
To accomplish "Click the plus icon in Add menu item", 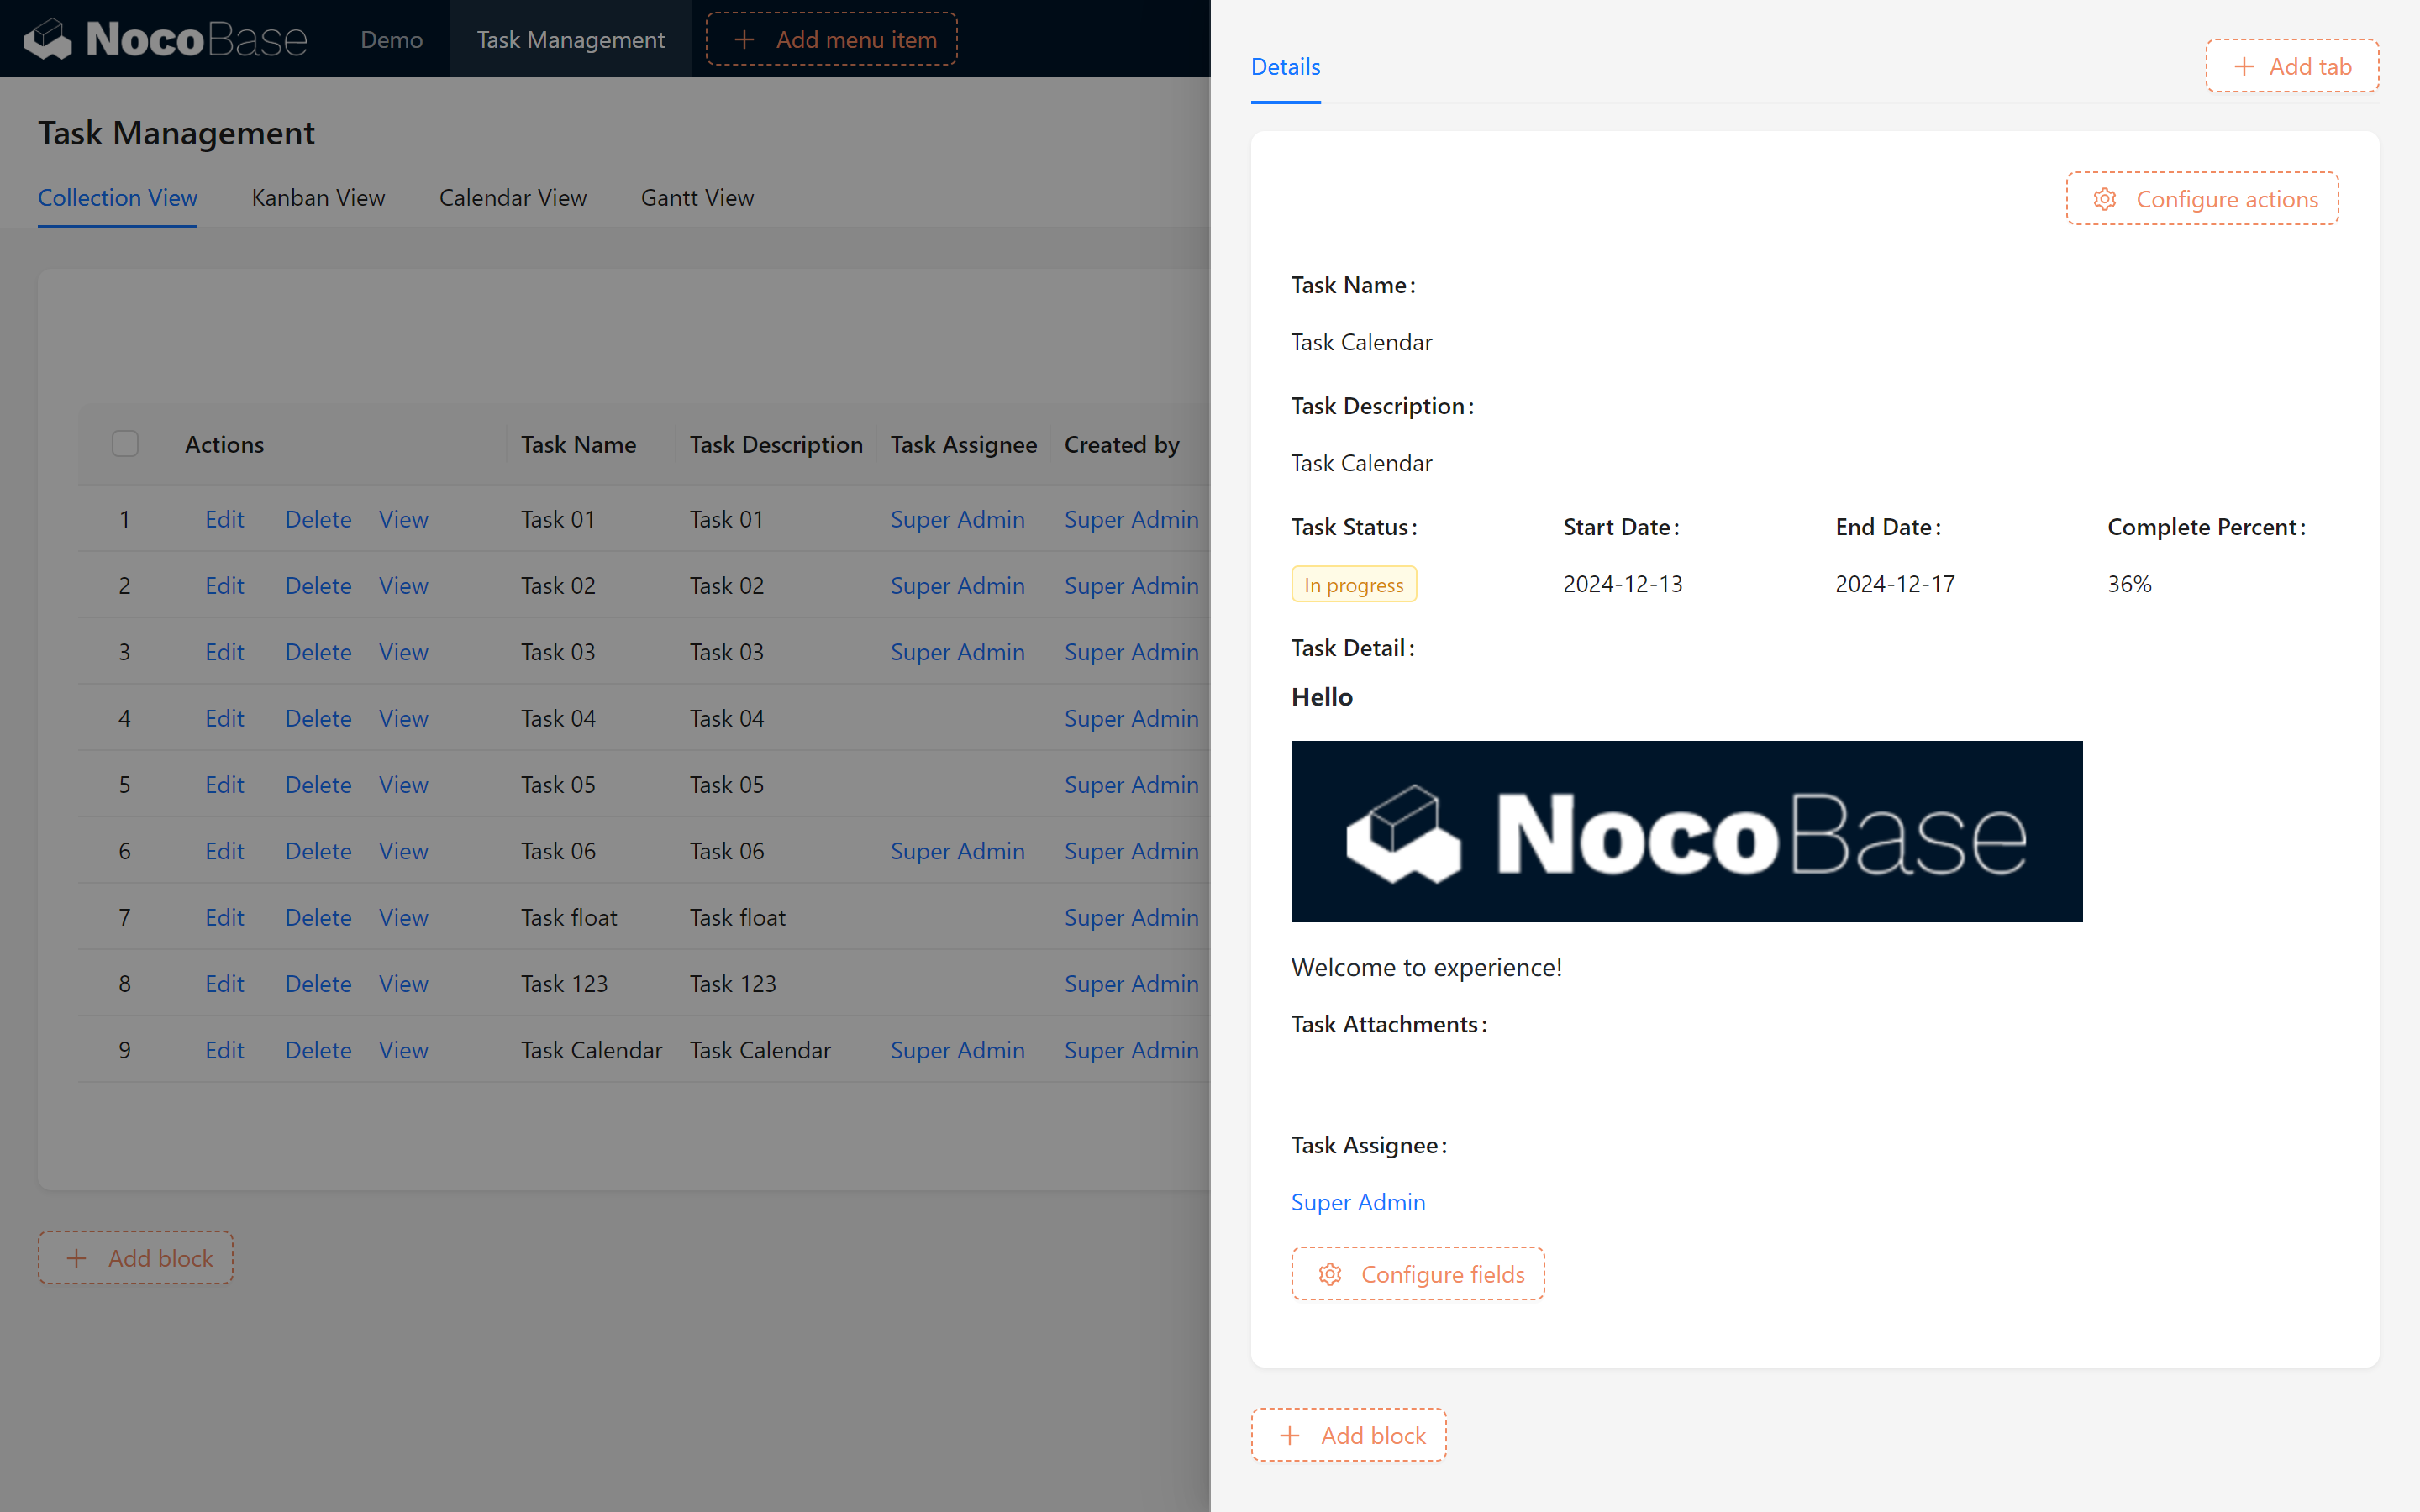I will [744, 40].
